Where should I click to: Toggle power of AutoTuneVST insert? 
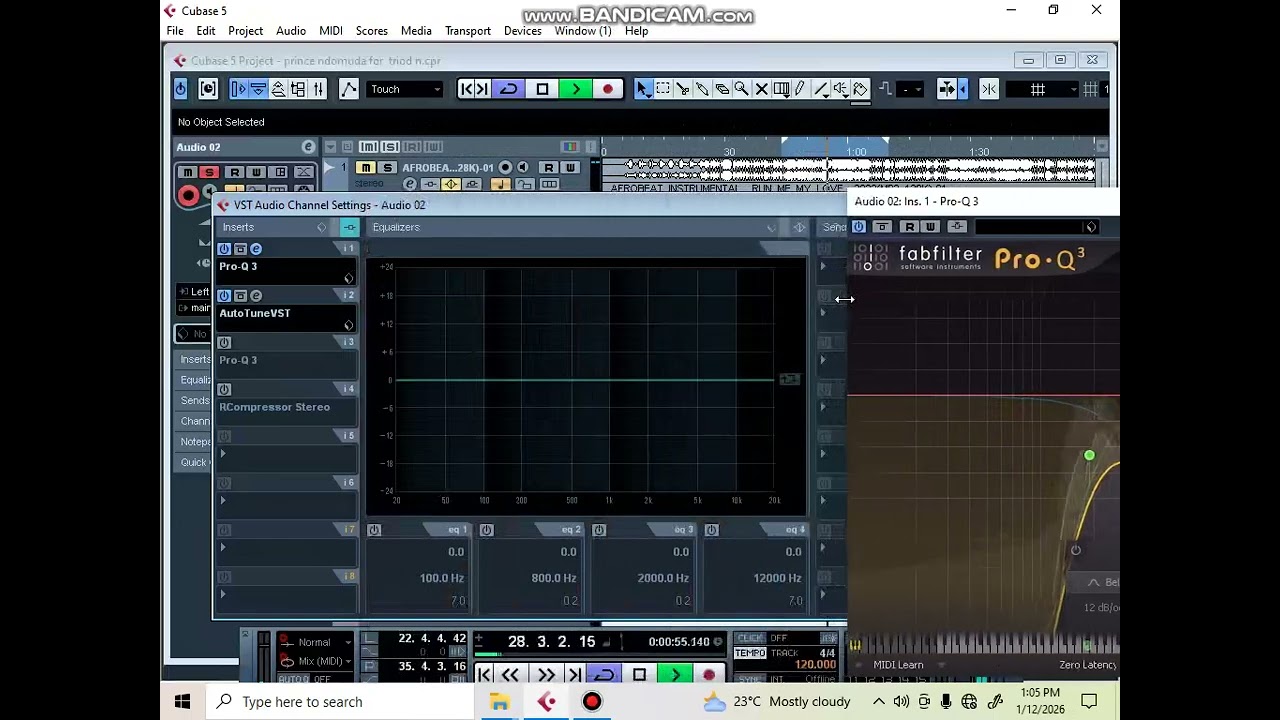coord(224,296)
